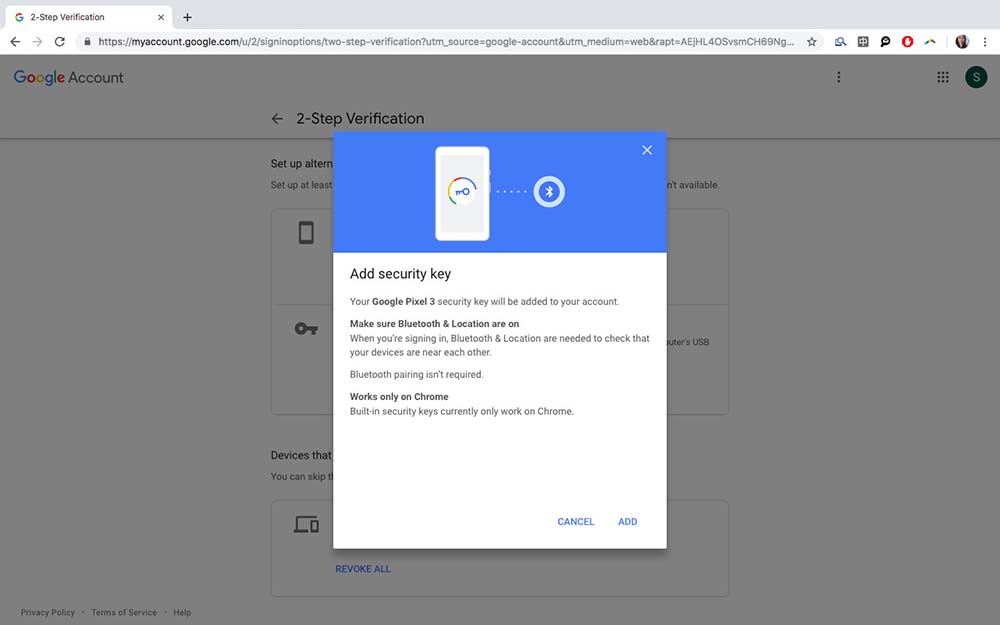Select the 2-Step Verification browser tab

tap(89, 17)
